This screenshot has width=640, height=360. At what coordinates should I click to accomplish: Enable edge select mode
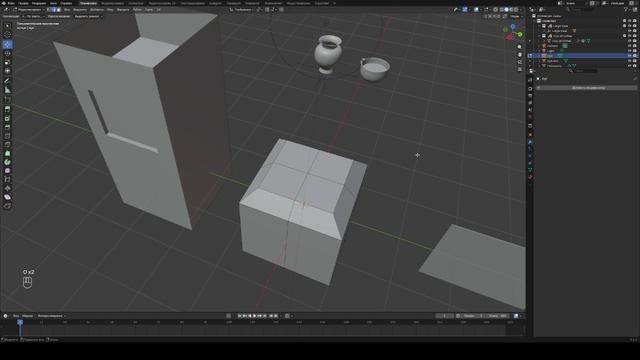pos(54,9)
